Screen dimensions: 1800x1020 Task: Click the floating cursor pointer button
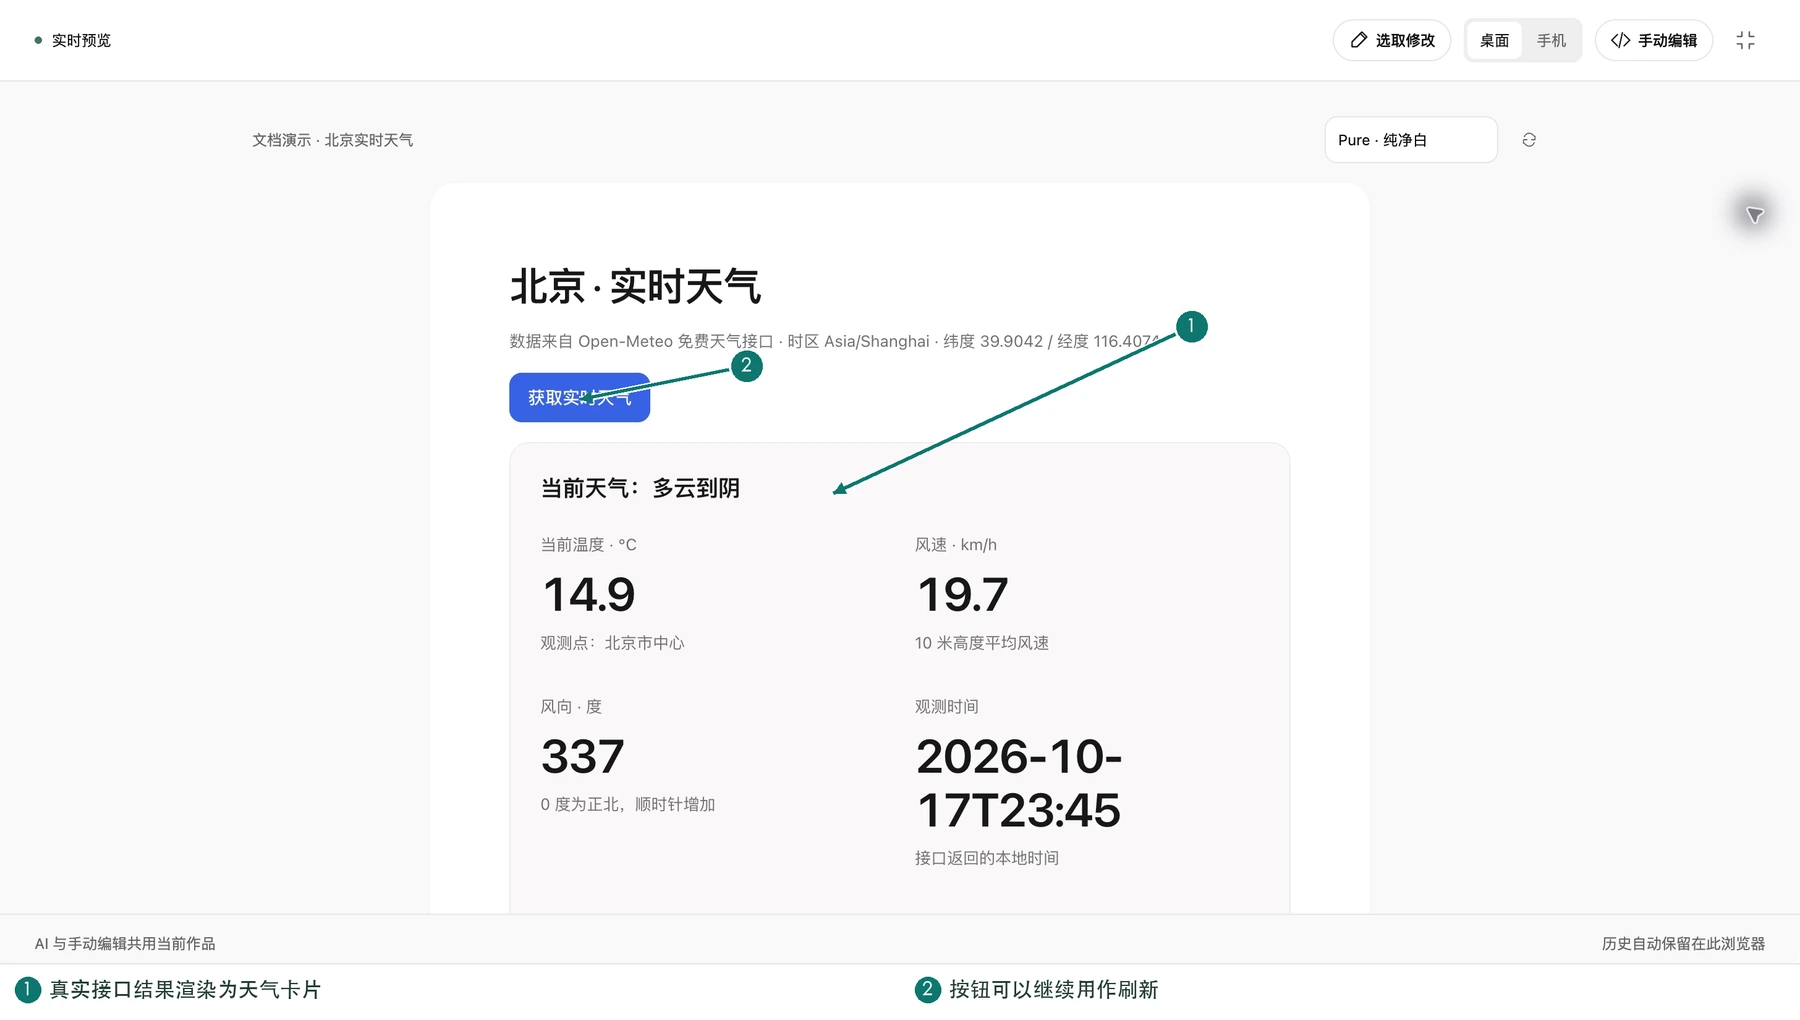1755,214
